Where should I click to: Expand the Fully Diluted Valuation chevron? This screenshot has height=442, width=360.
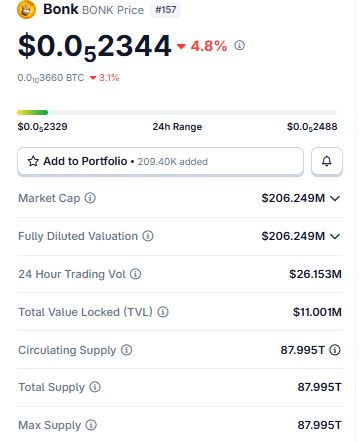[335, 236]
